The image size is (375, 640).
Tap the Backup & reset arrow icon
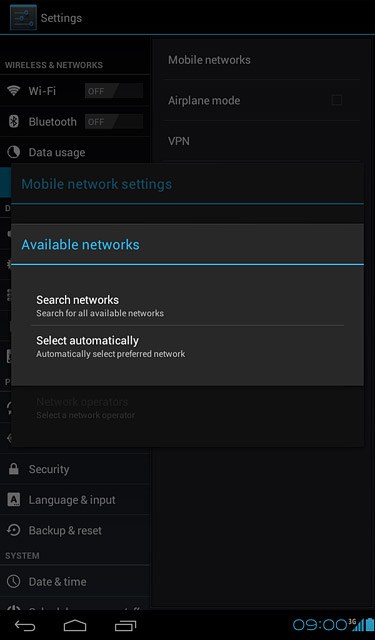pos(14,530)
